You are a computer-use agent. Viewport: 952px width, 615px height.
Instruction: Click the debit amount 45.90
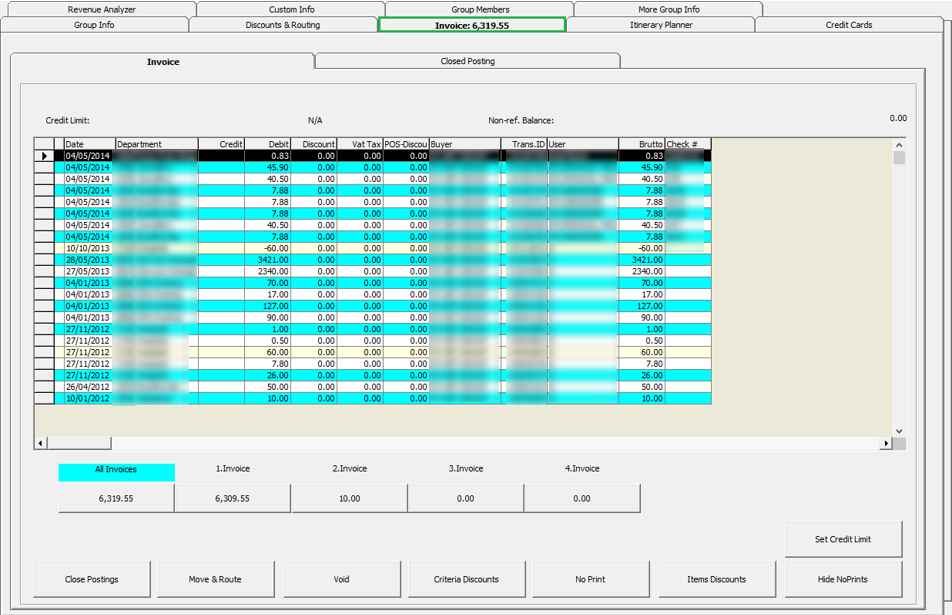tap(268, 168)
